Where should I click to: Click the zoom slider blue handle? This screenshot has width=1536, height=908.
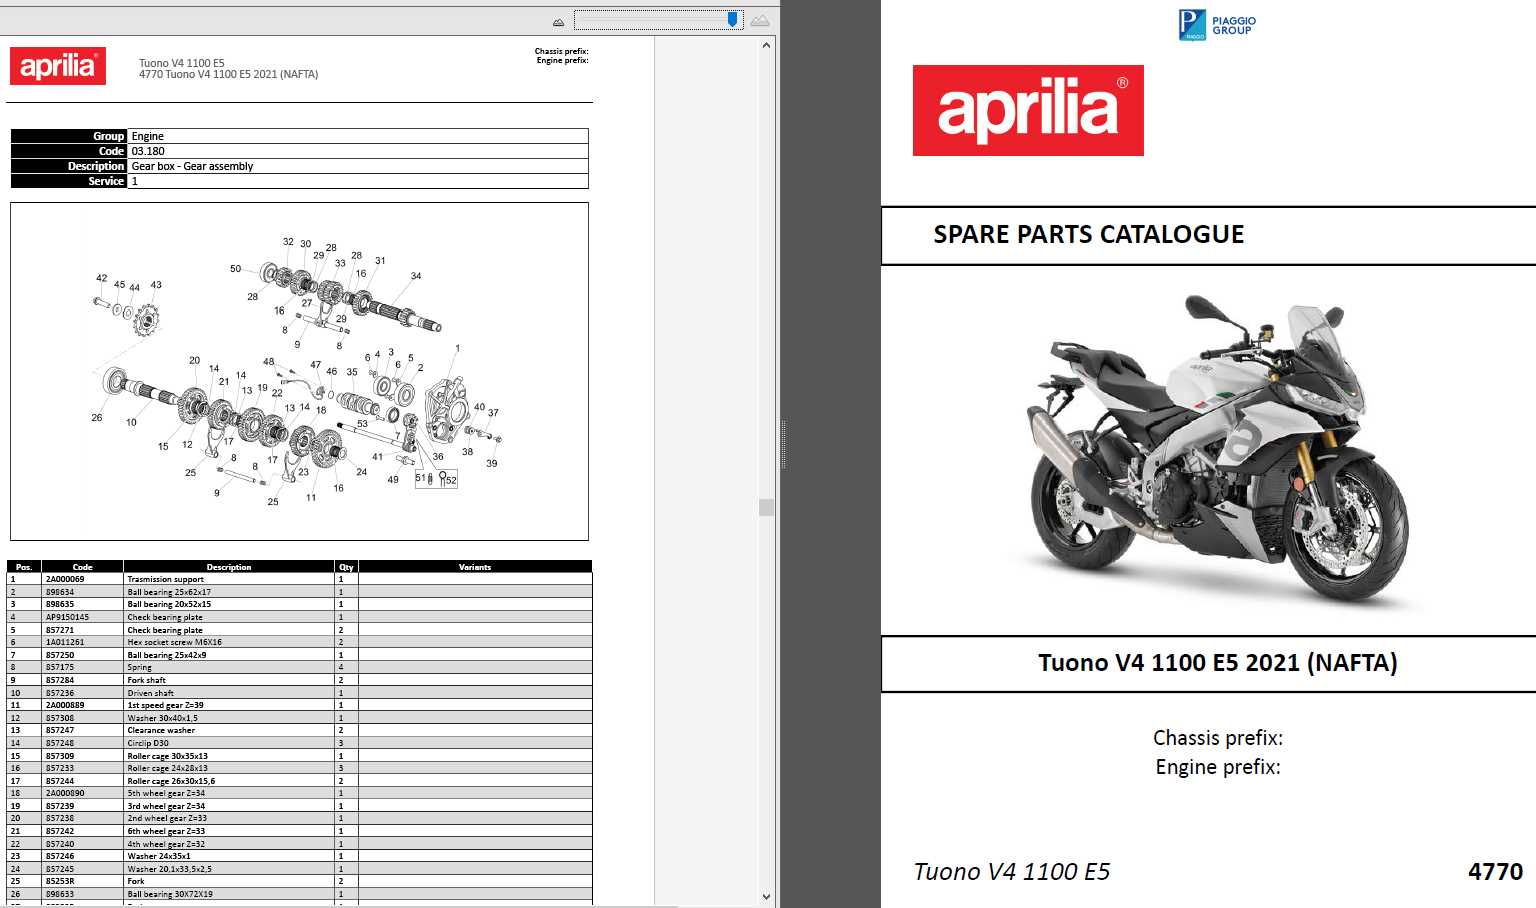coord(732,19)
